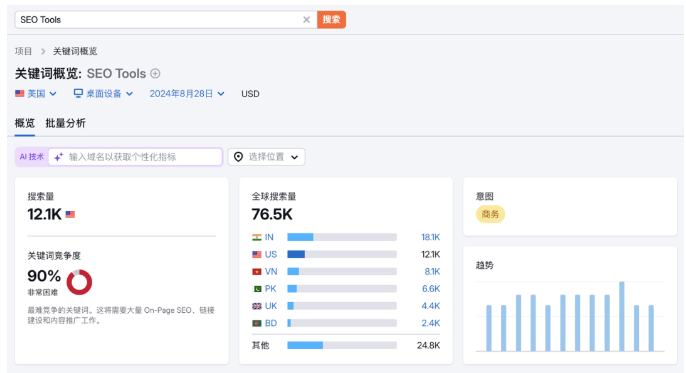Open the US country link
686x373 pixels.
point(271,254)
